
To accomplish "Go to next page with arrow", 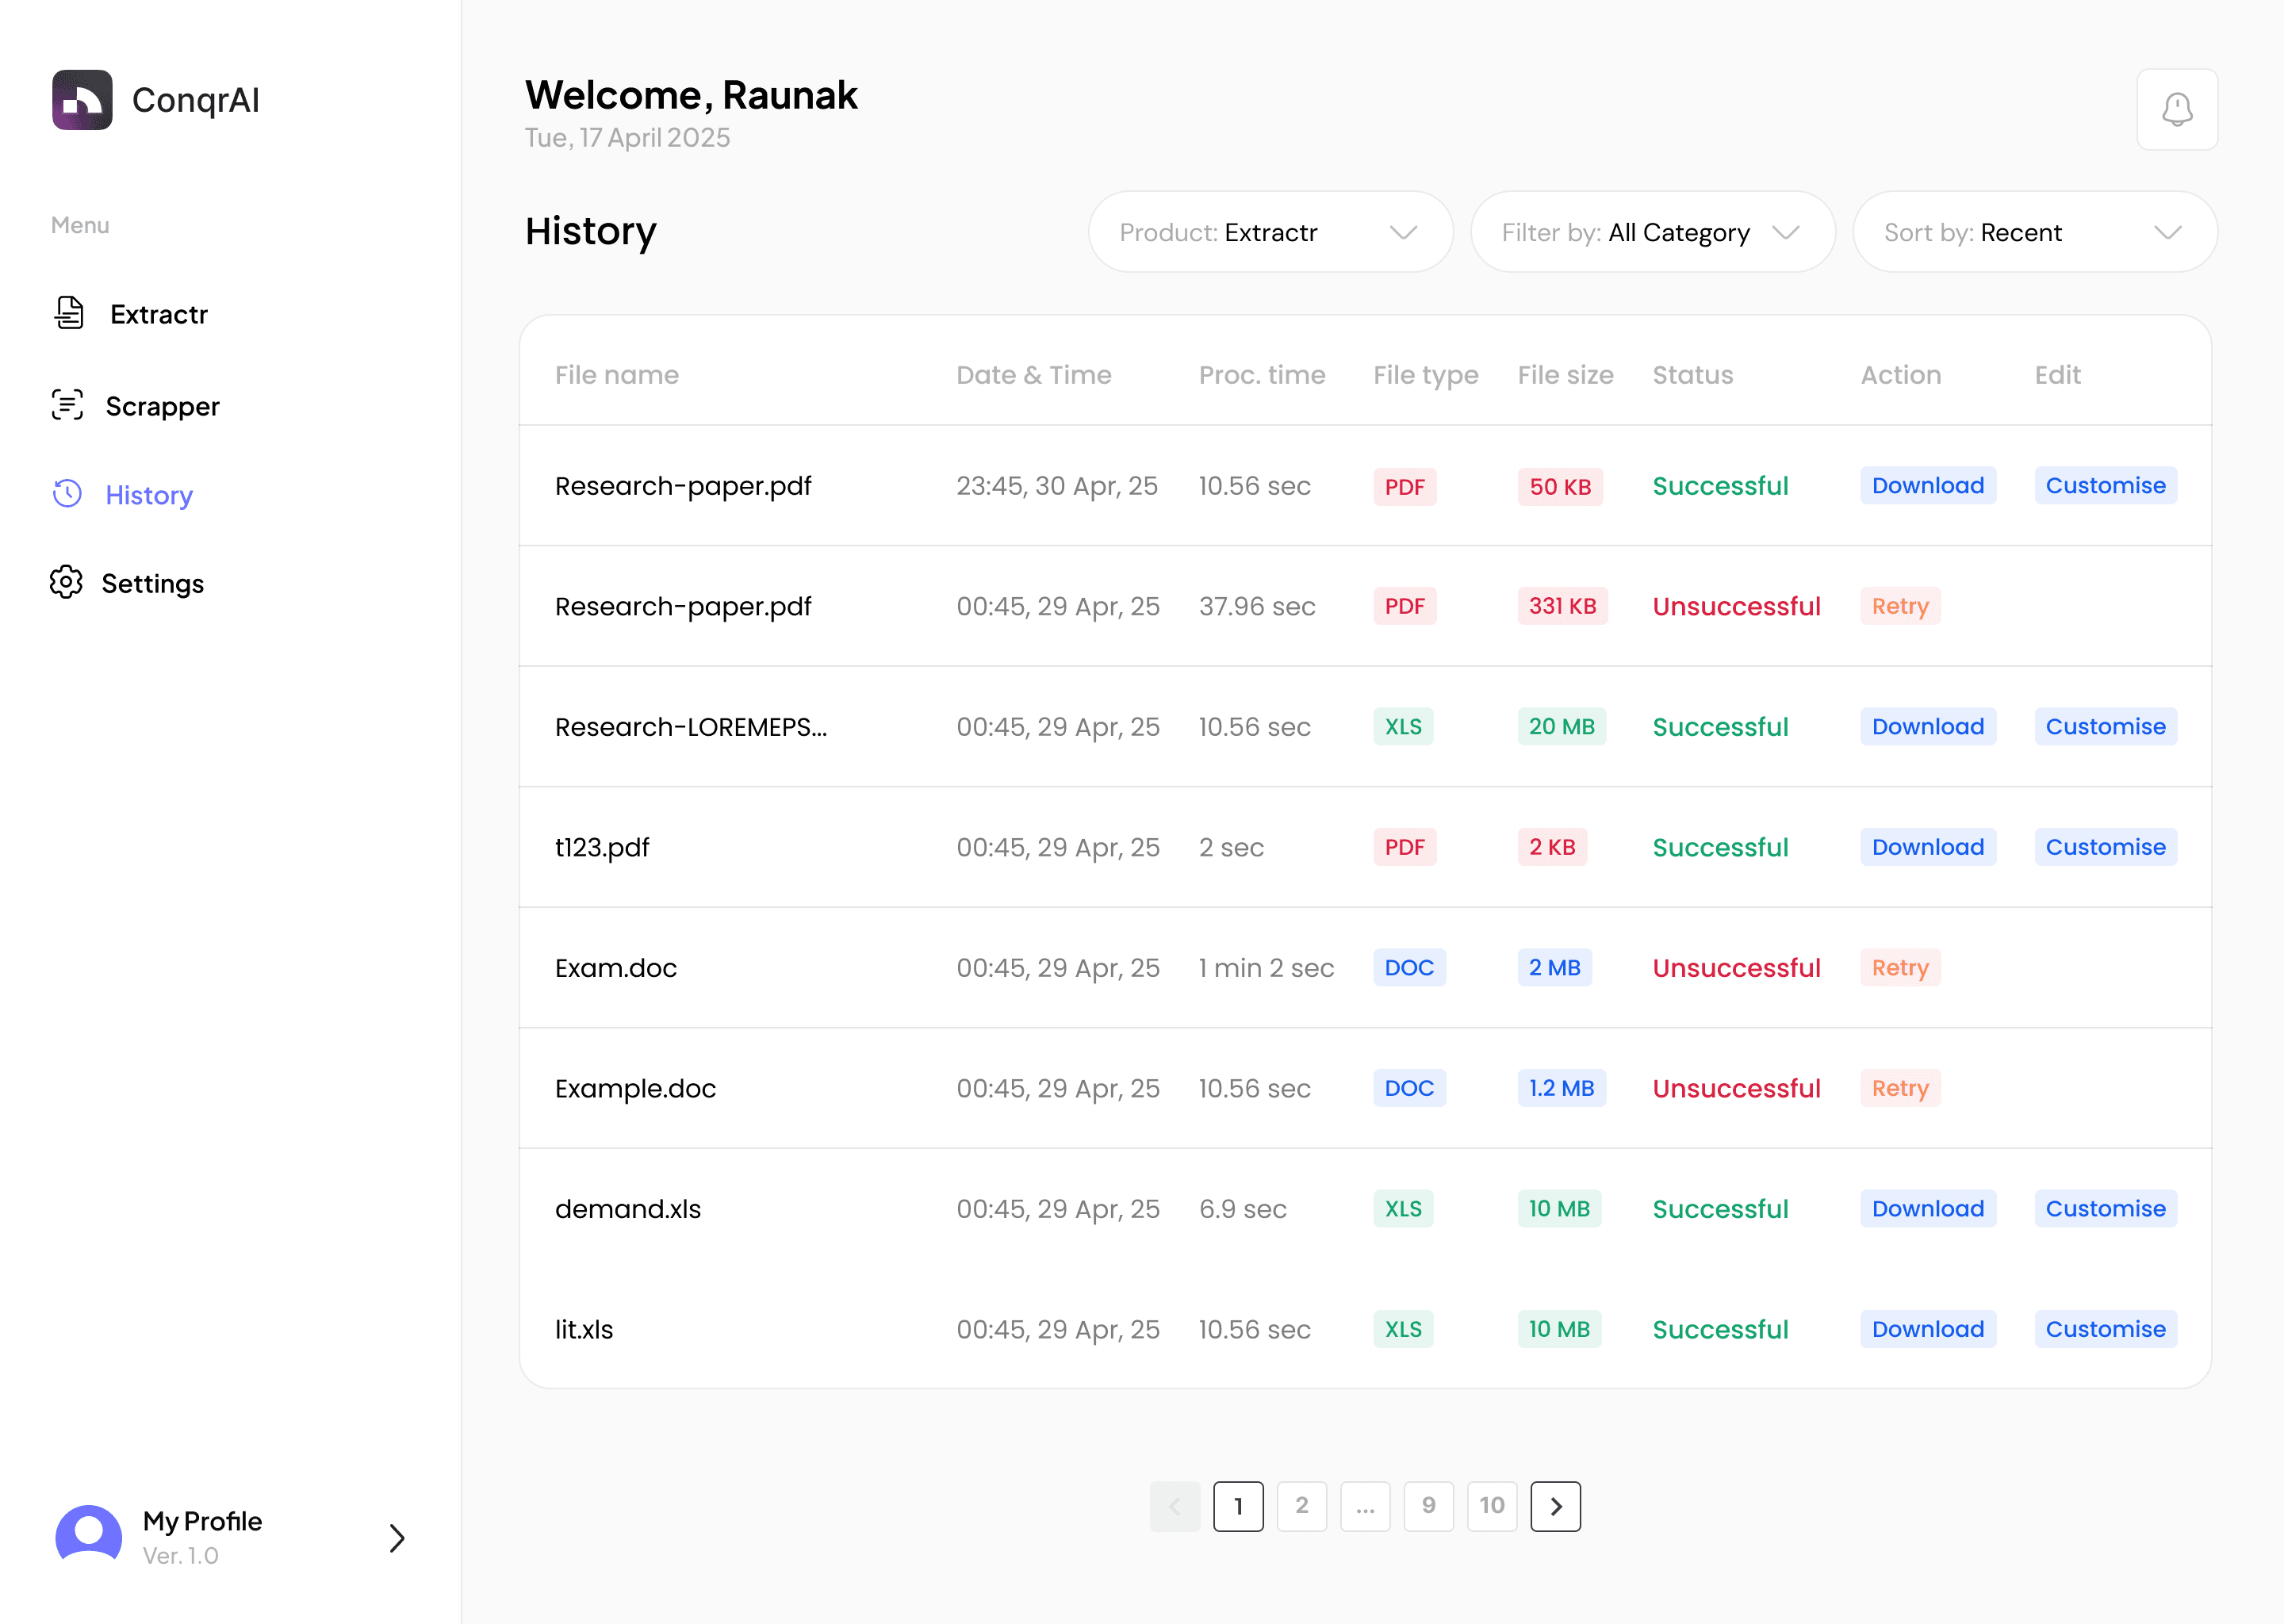I will (x=1555, y=1506).
